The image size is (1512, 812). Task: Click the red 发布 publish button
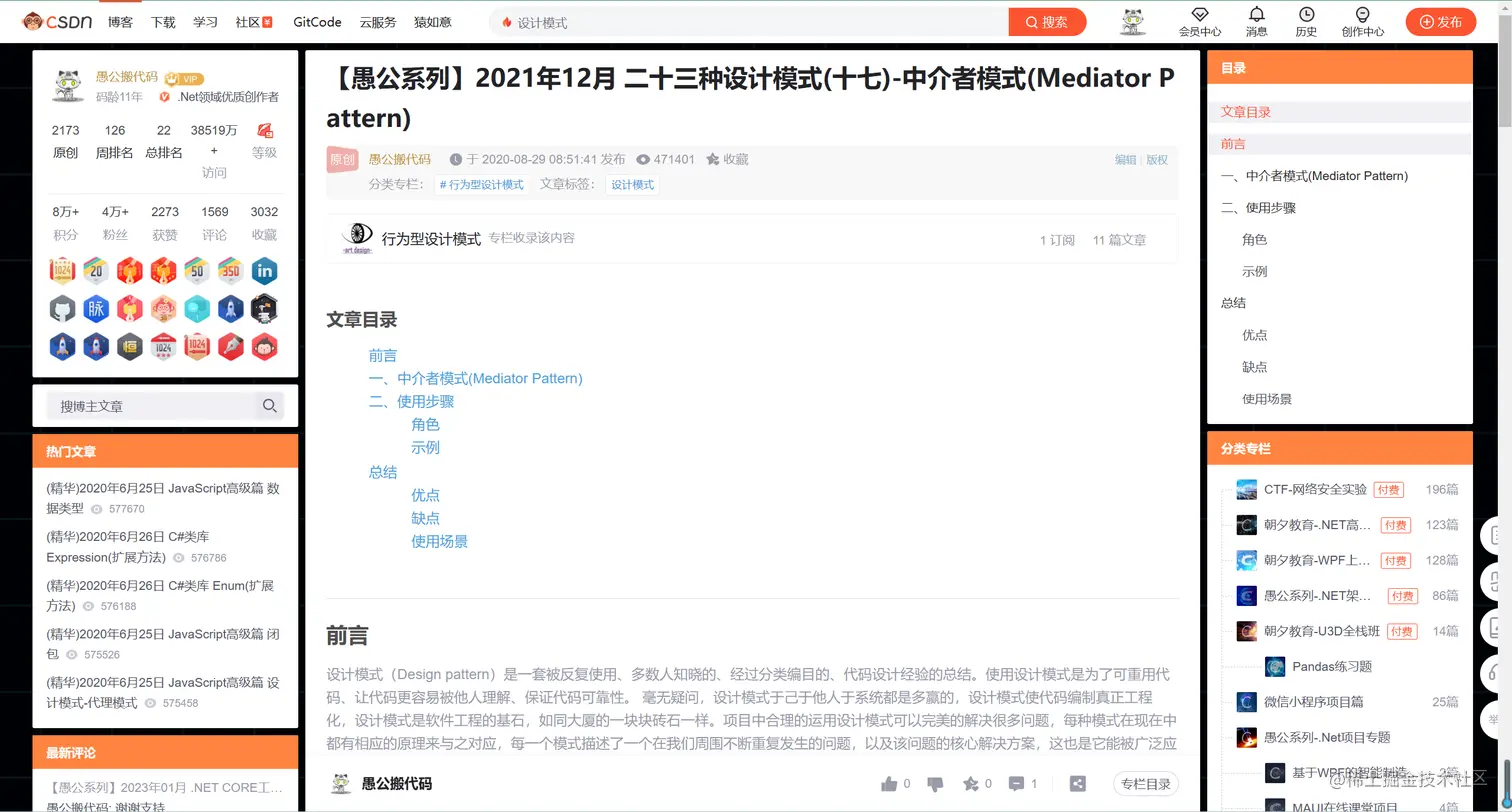click(1440, 21)
